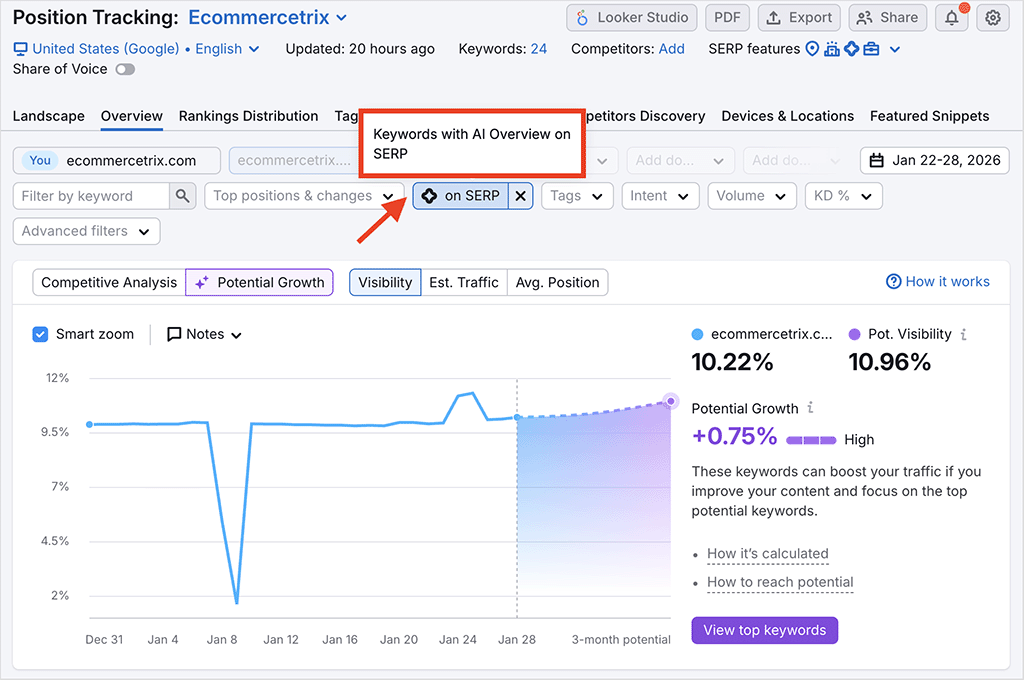Select the briefcase SERP feature icon
Image resolution: width=1024 pixels, height=680 pixels.
pos(872,48)
